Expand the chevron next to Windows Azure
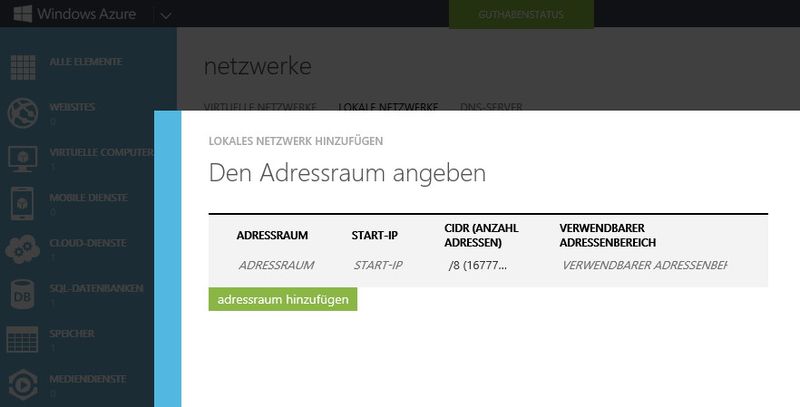Screen dimensions: 800x407 point(165,16)
